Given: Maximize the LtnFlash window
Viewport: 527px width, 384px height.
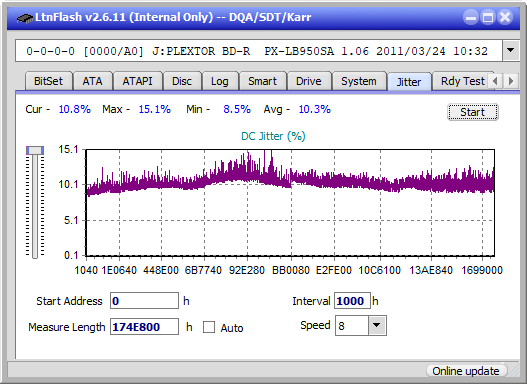Looking at the screenshot, I should point(488,17).
